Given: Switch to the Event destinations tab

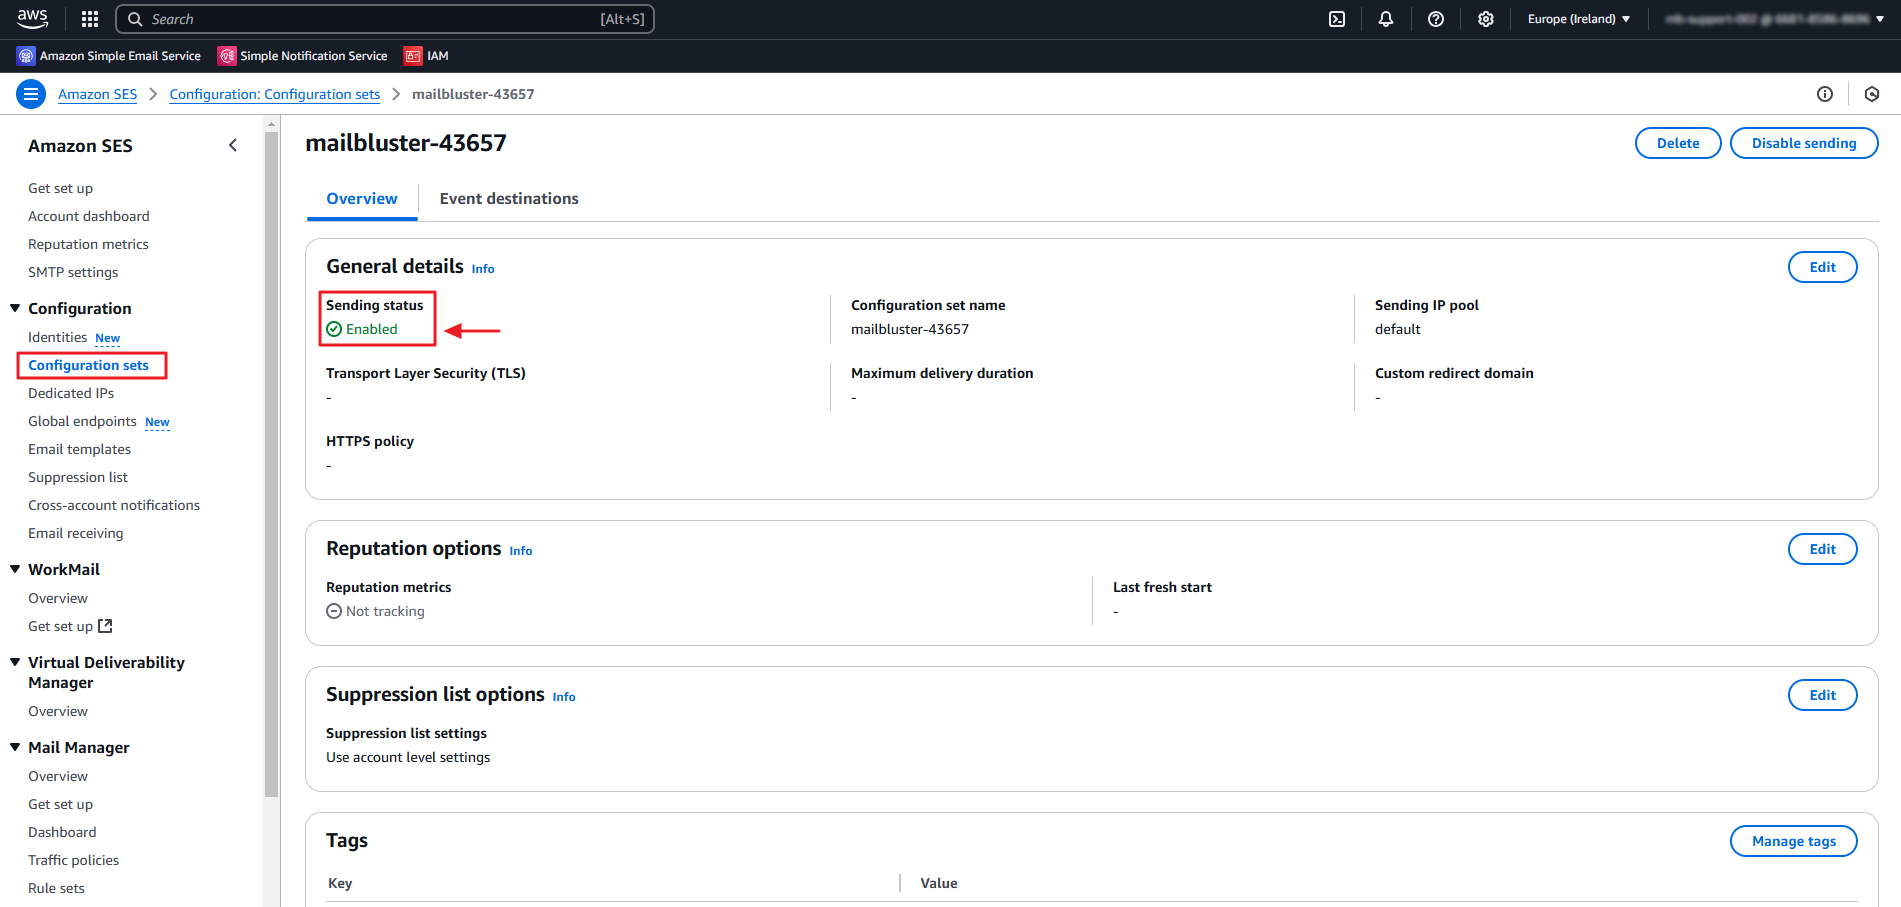Looking at the screenshot, I should (x=509, y=199).
